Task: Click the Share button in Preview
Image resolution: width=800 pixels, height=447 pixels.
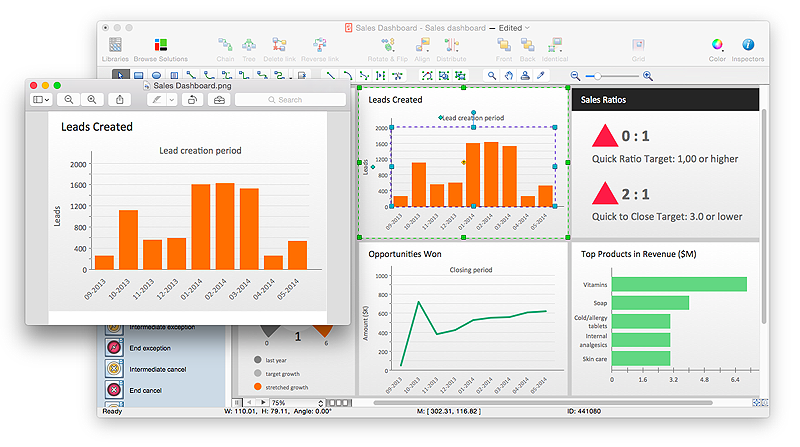Action: (120, 100)
